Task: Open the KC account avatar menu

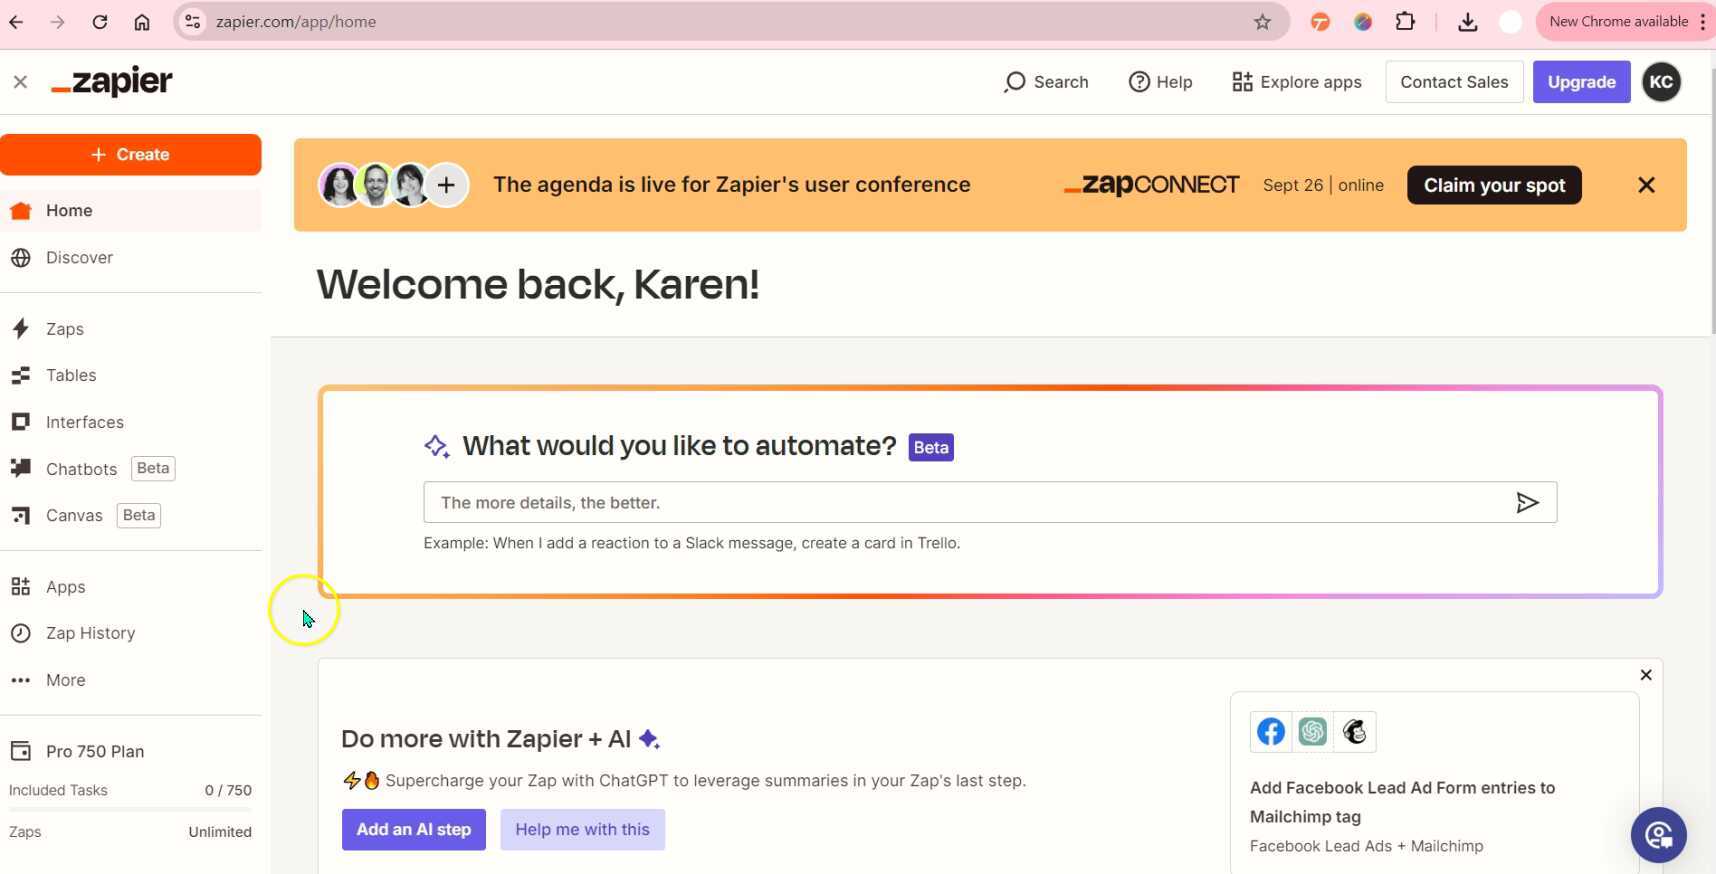Action: click(x=1661, y=82)
